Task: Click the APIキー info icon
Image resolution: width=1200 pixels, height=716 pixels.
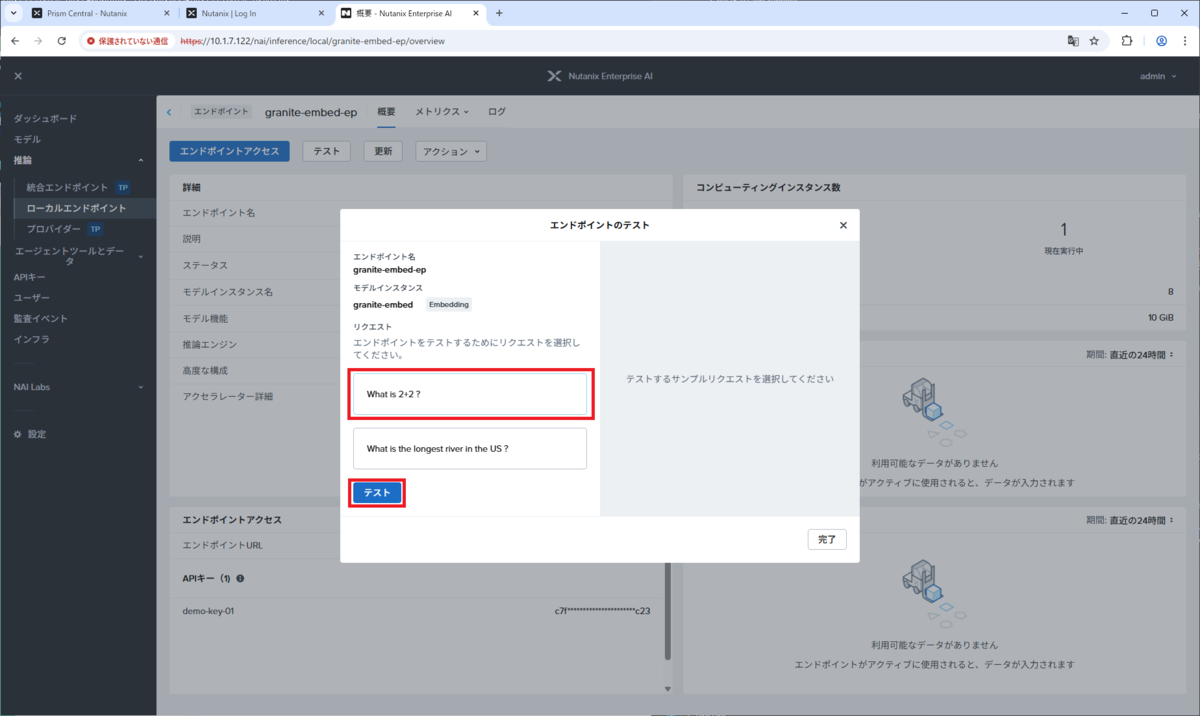Action: click(x=240, y=579)
